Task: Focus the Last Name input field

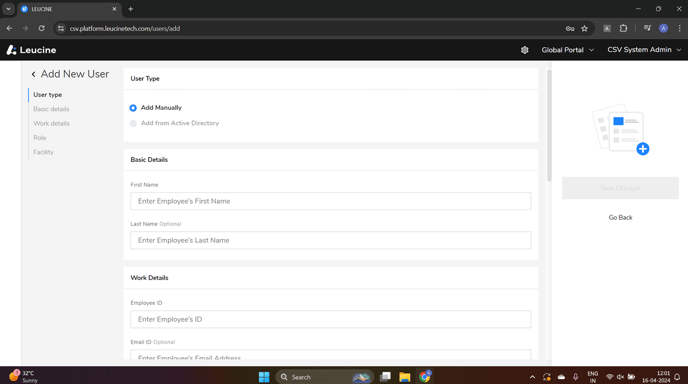Action: pos(330,240)
